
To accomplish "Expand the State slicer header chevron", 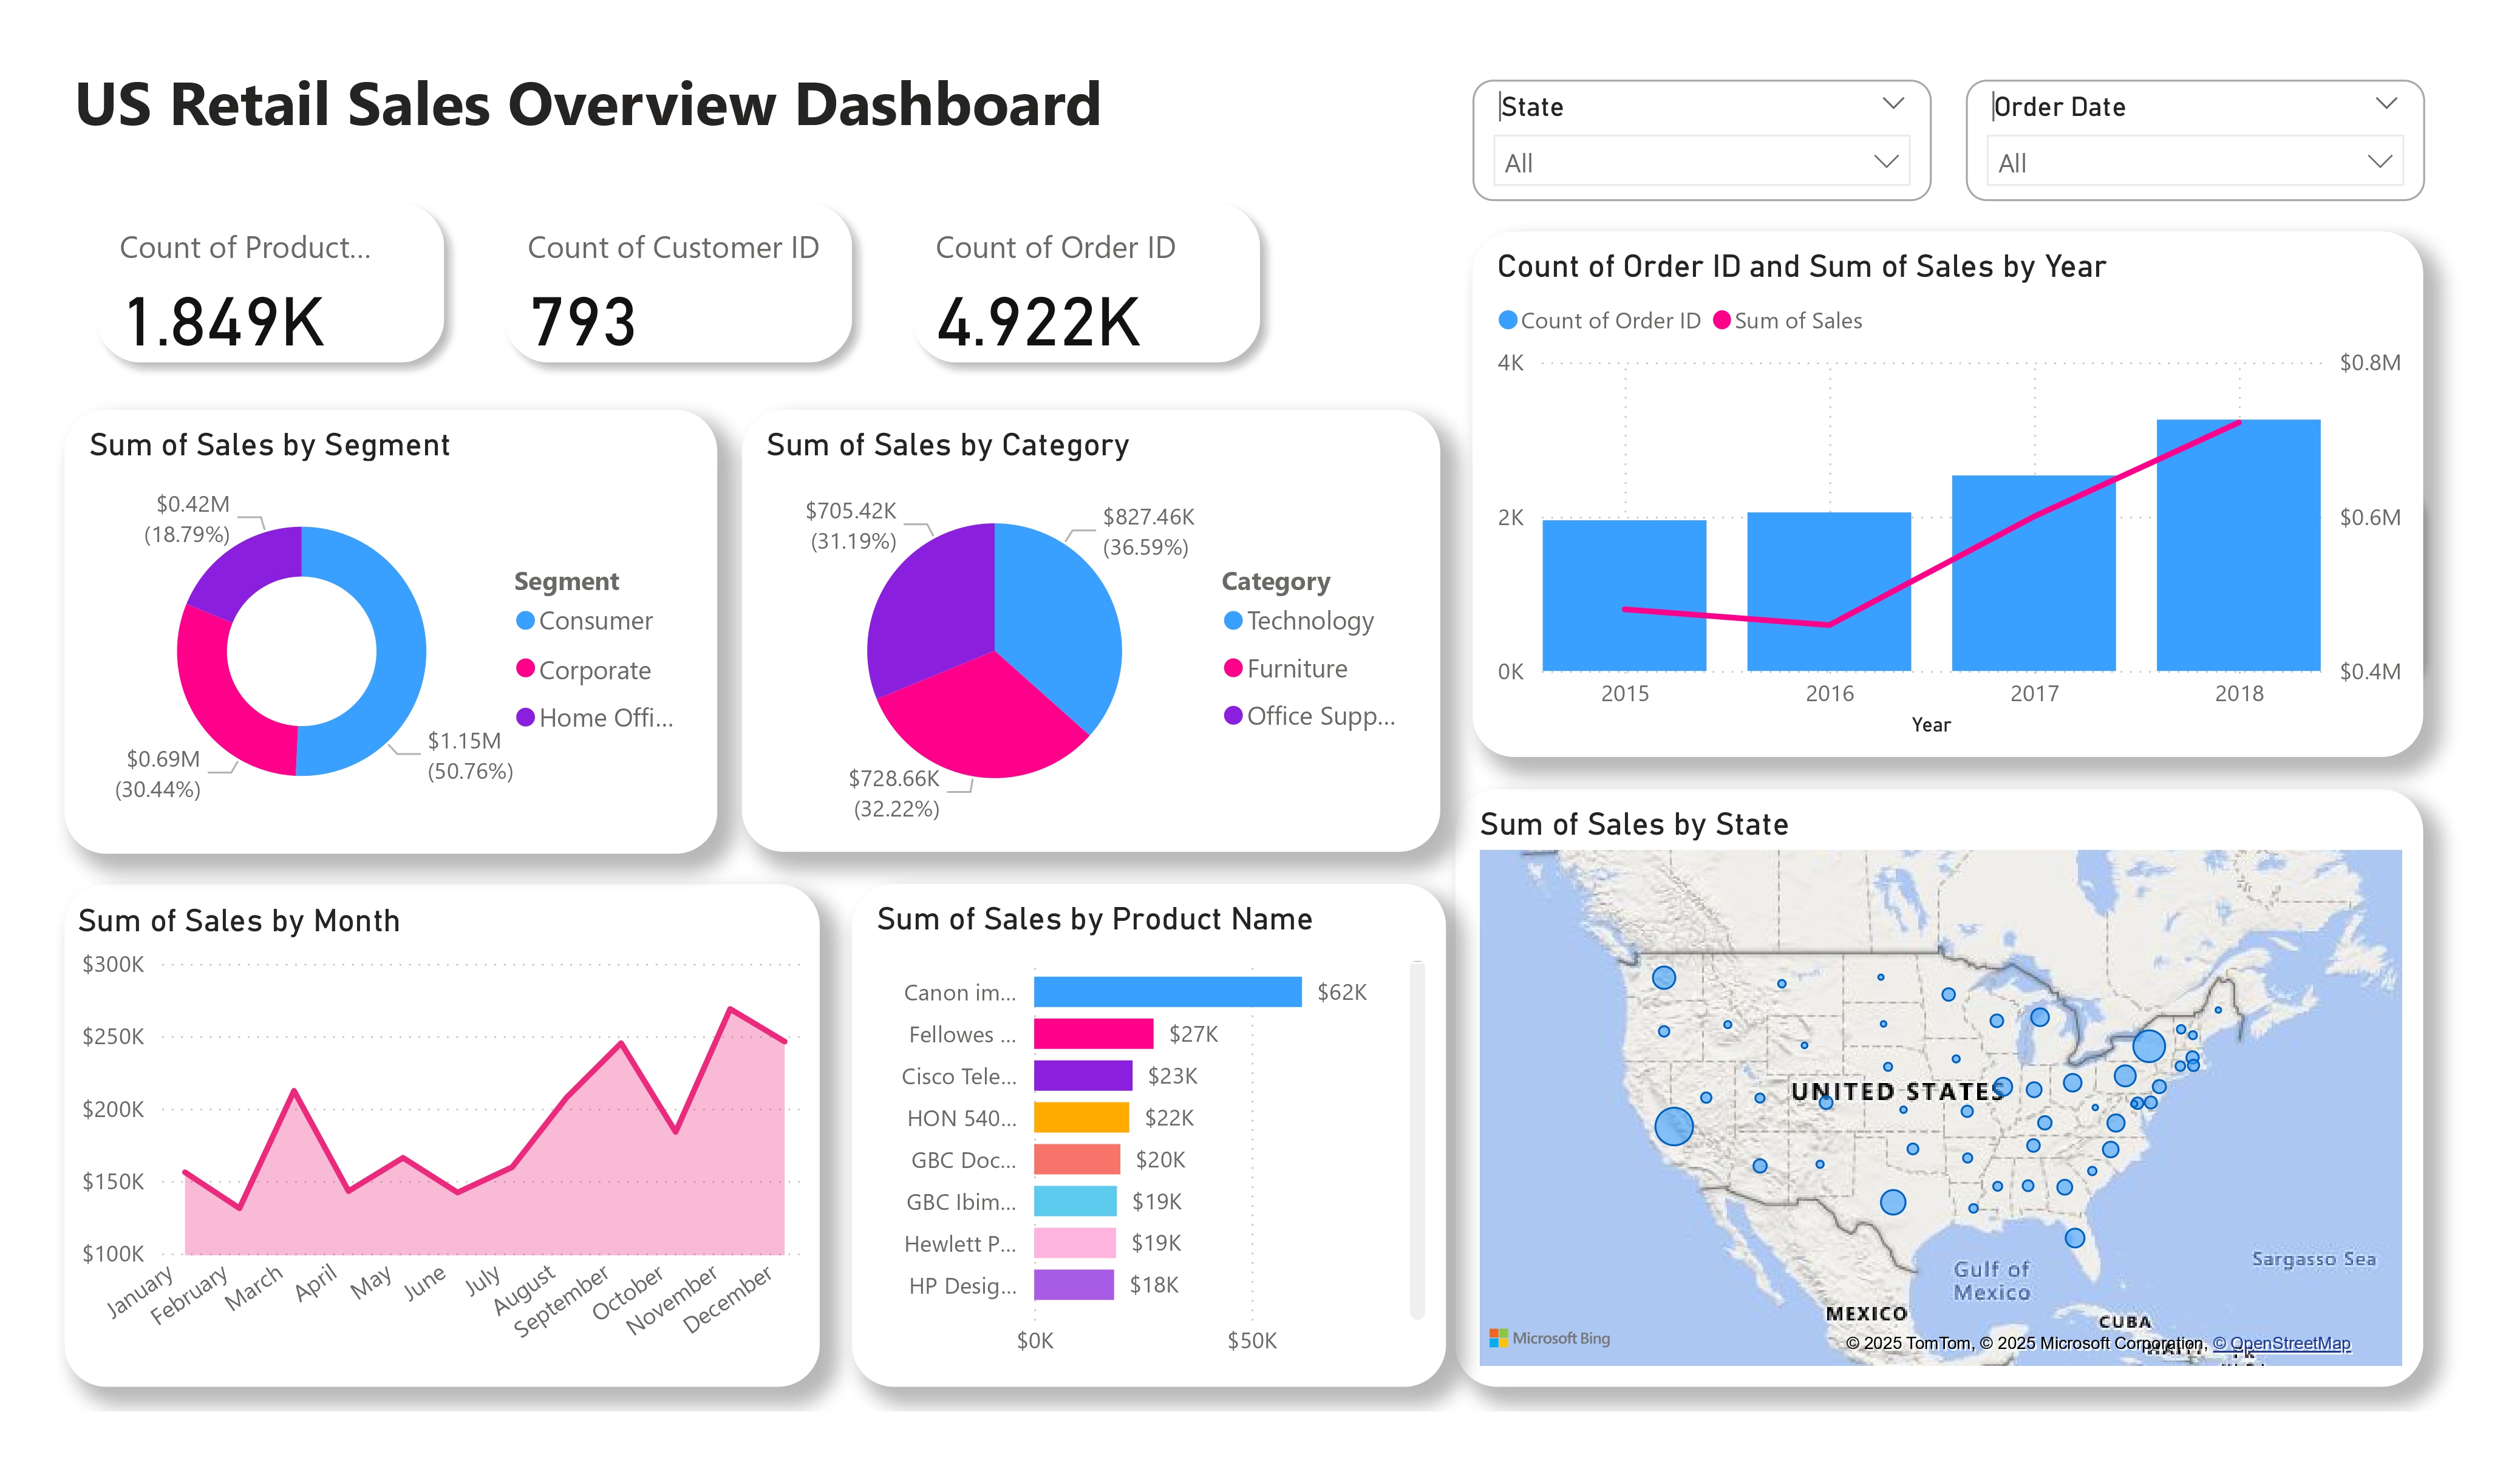I will click(1892, 104).
